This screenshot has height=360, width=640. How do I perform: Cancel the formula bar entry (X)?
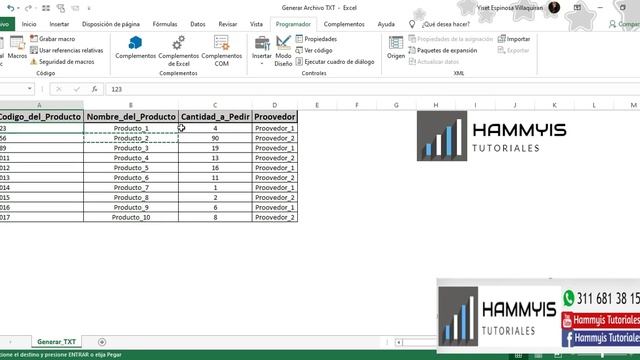coord(59,89)
